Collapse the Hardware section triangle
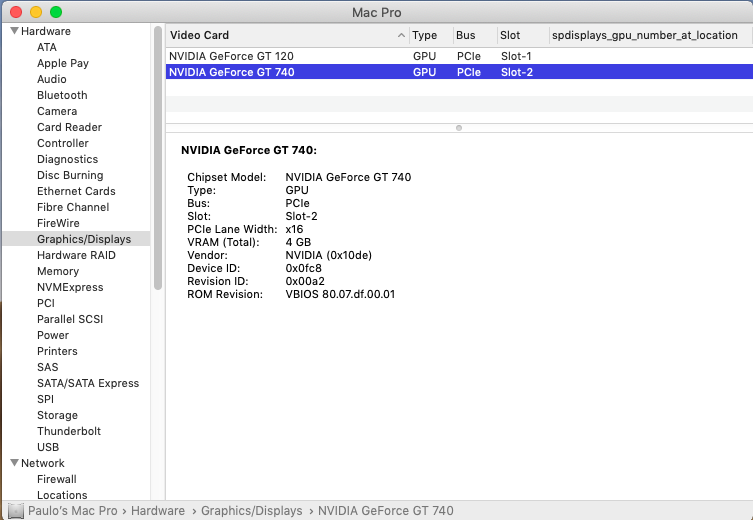The height and width of the screenshot is (520, 753). (14, 31)
